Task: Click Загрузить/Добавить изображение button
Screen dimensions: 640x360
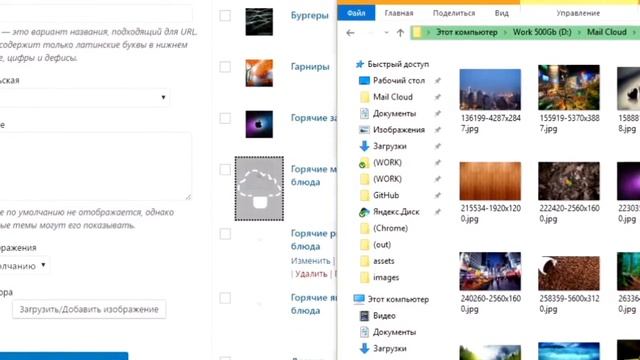Action: pyautogui.click(x=89, y=309)
